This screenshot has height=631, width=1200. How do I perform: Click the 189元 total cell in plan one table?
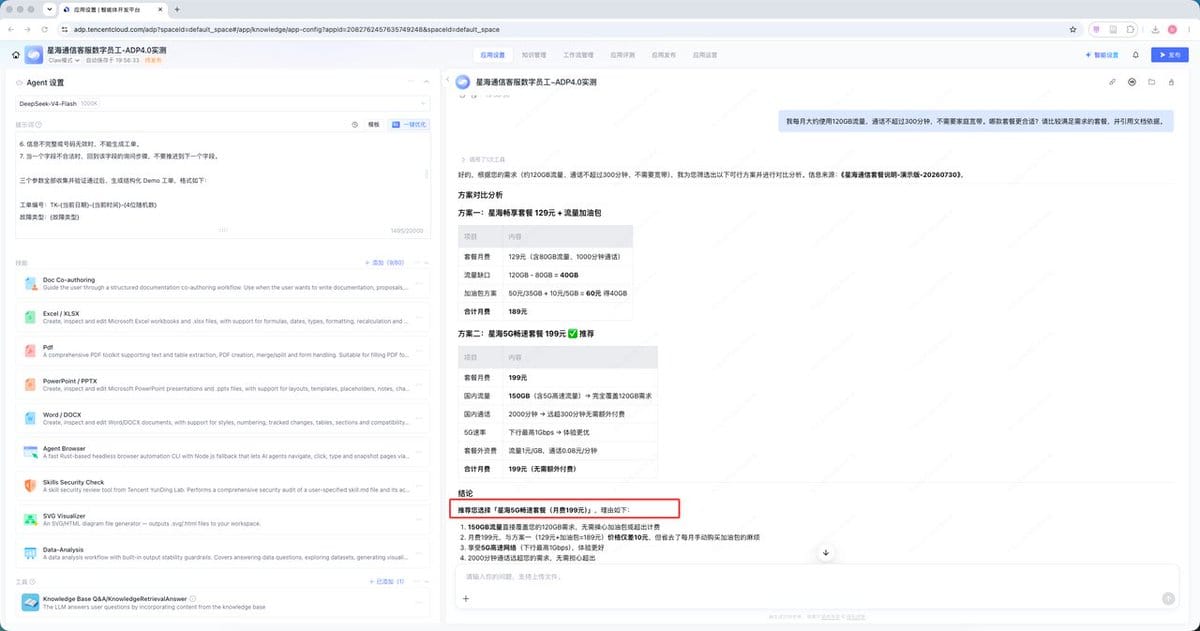[x=517, y=311]
